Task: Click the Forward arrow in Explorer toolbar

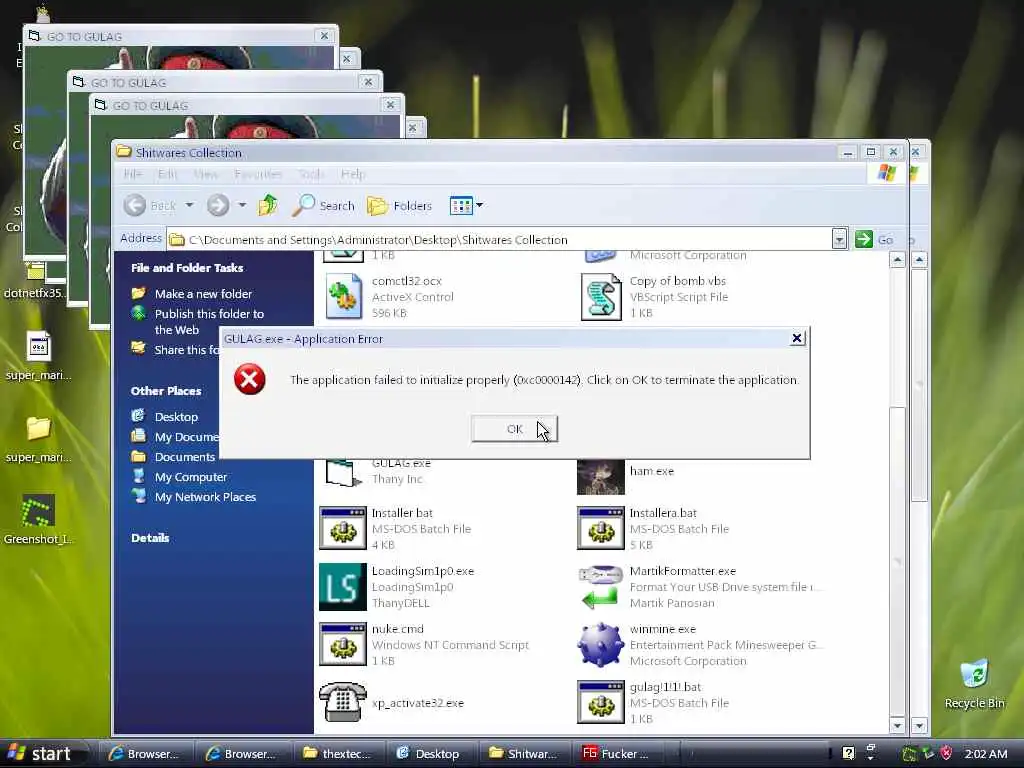Action: point(218,205)
